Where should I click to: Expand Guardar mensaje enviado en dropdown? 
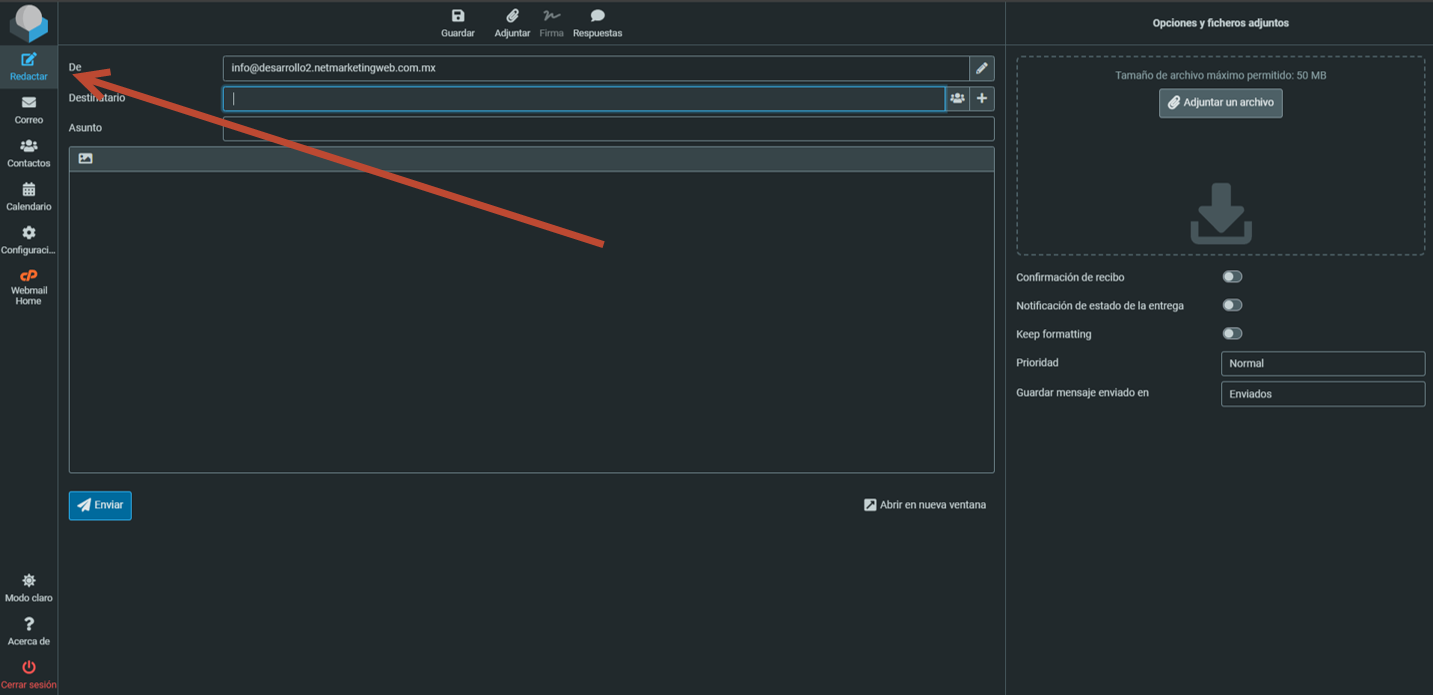(x=1322, y=394)
